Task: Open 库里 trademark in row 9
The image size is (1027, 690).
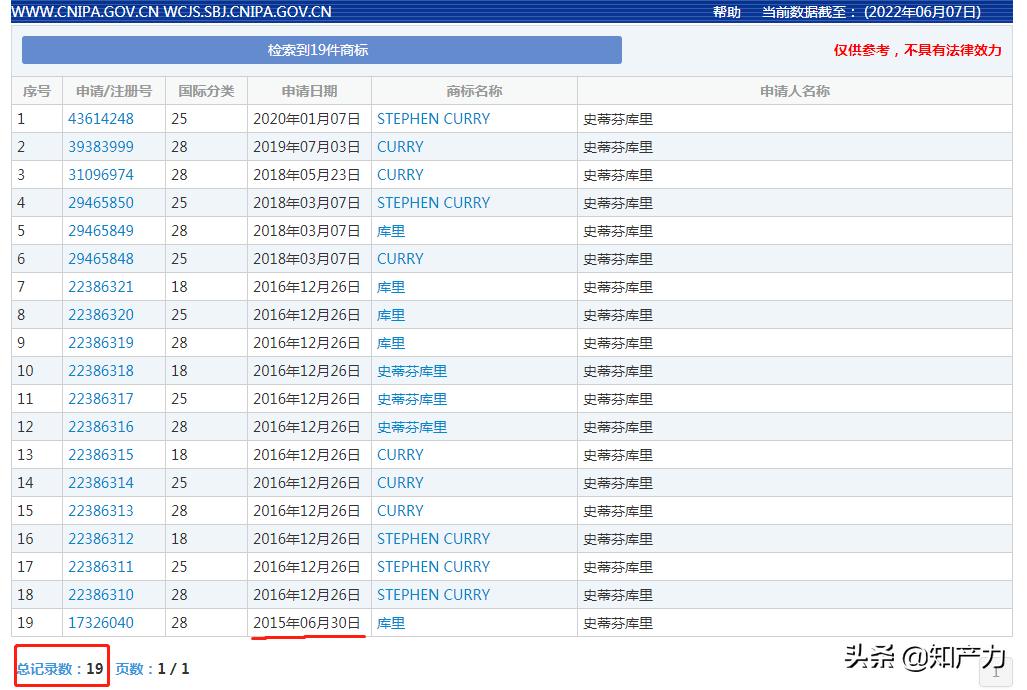Action: 391,343
